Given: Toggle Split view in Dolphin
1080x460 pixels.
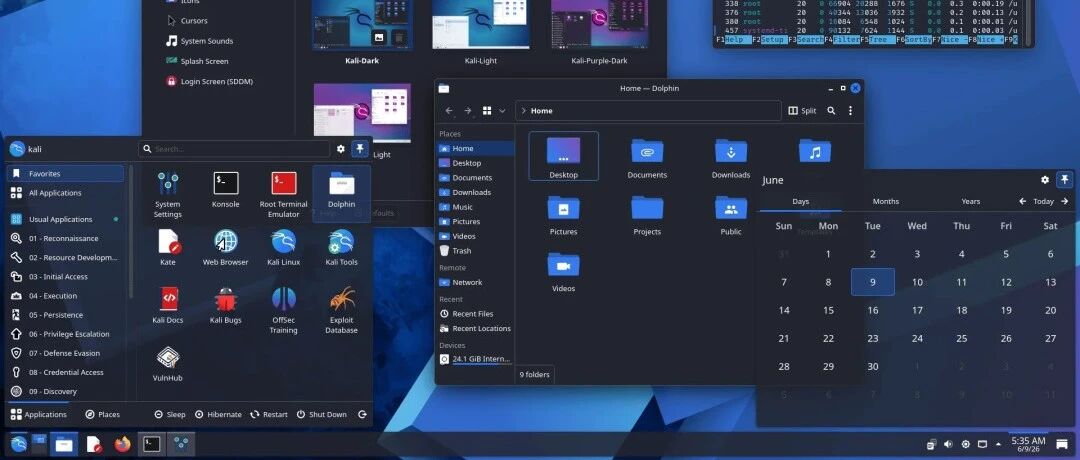Looking at the screenshot, I should [802, 111].
